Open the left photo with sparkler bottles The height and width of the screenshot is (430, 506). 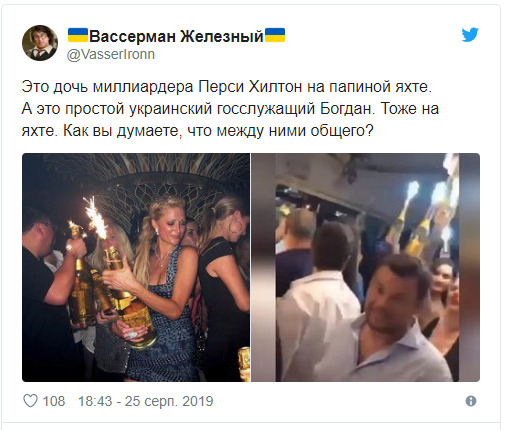pos(136,267)
